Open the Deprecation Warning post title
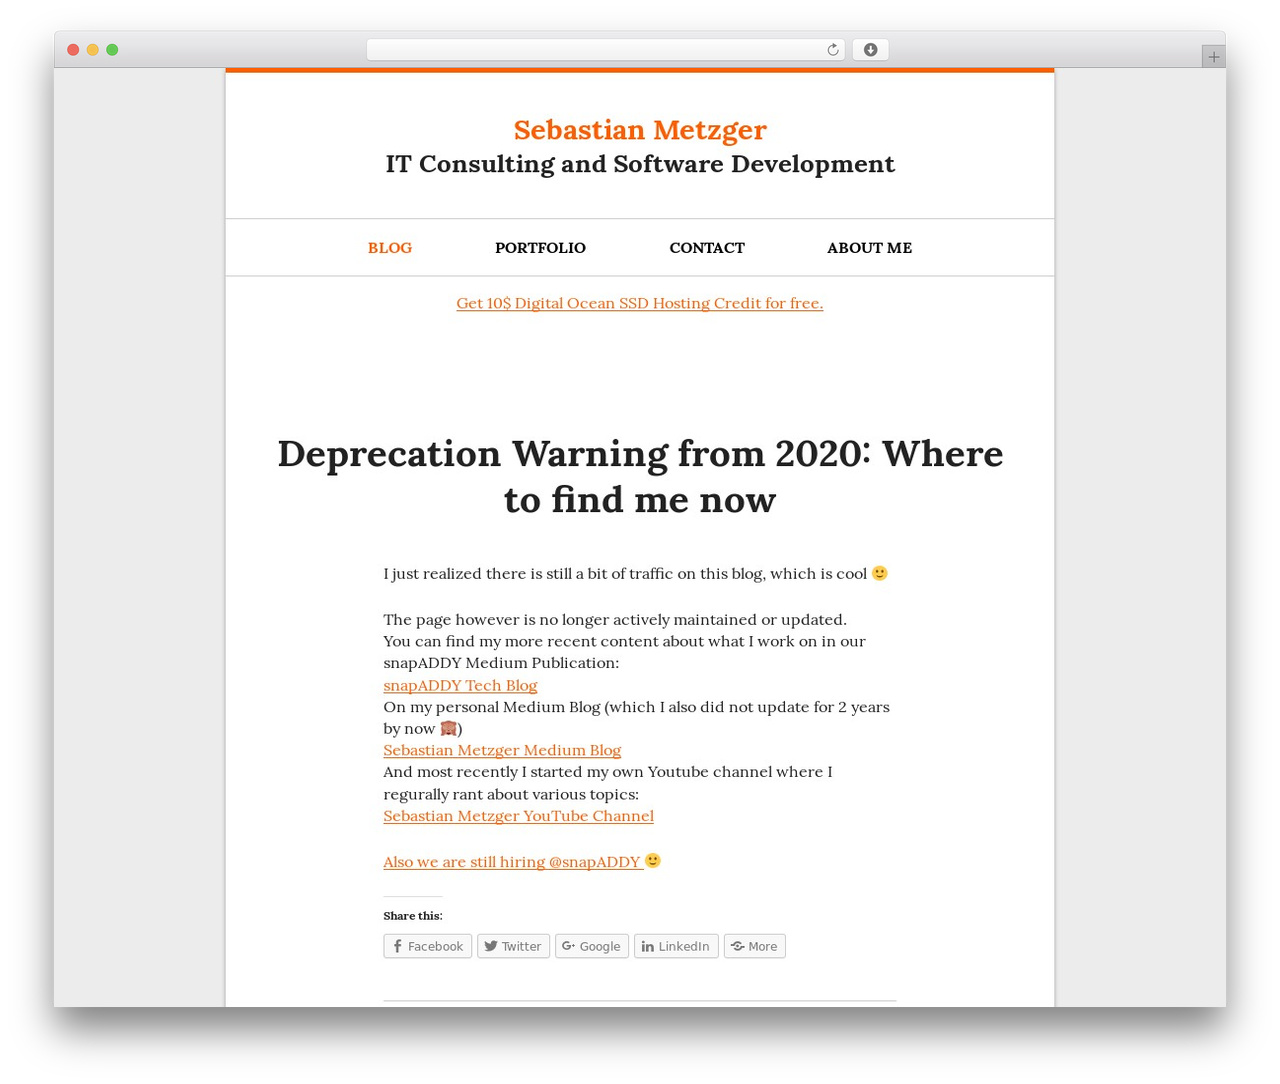The width and height of the screenshot is (1280, 1084). tap(640, 476)
